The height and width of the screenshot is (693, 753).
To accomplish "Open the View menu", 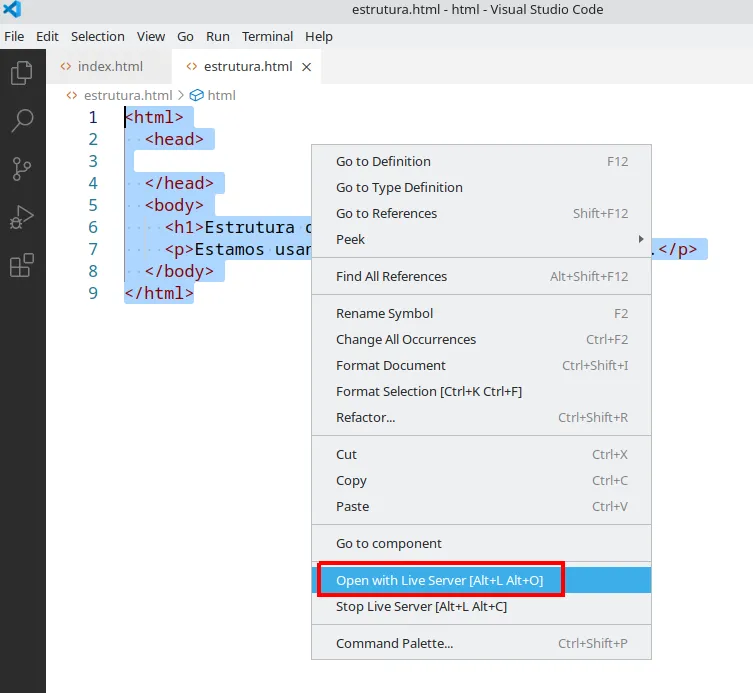I will point(151,36).
